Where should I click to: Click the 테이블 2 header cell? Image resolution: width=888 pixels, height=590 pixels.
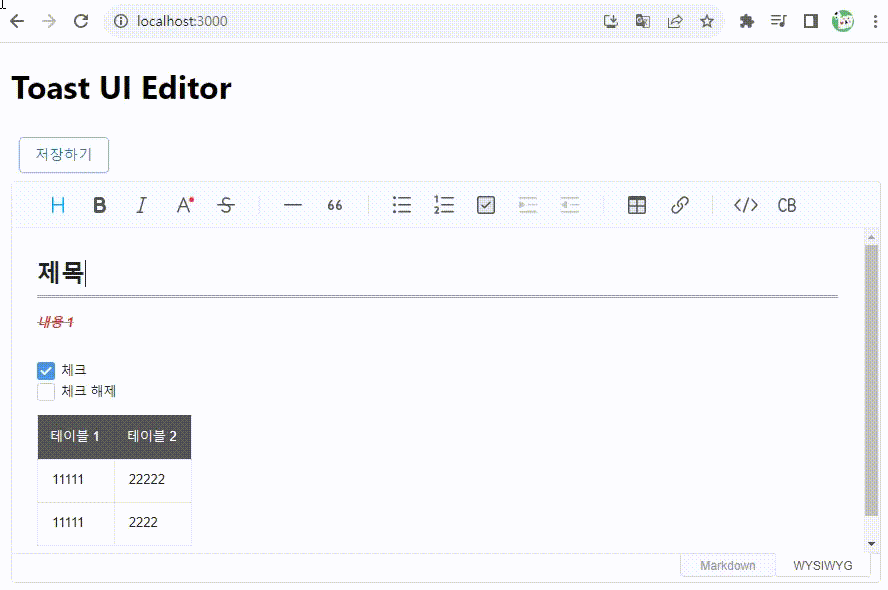[x=152, y=437]
